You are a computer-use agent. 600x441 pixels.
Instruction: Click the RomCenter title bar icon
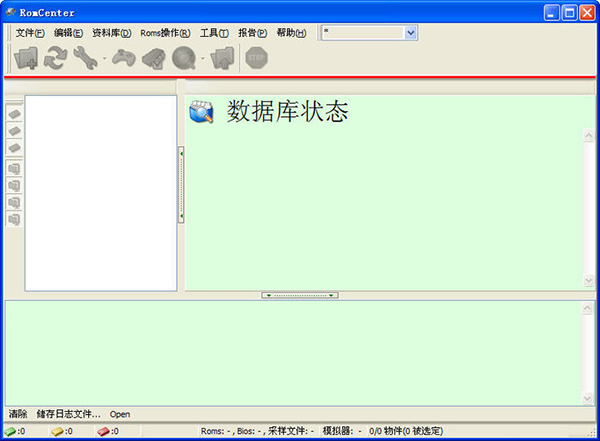(x=11, y=13)
